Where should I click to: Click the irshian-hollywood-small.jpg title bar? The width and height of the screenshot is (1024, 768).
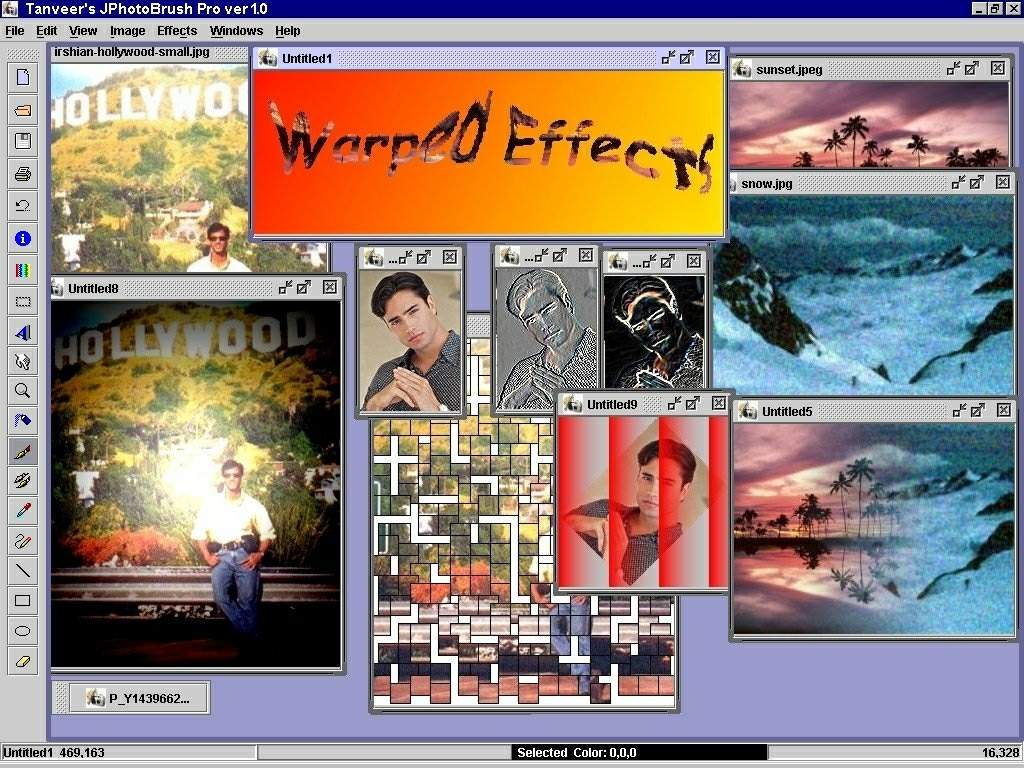(x=149, y=52)
